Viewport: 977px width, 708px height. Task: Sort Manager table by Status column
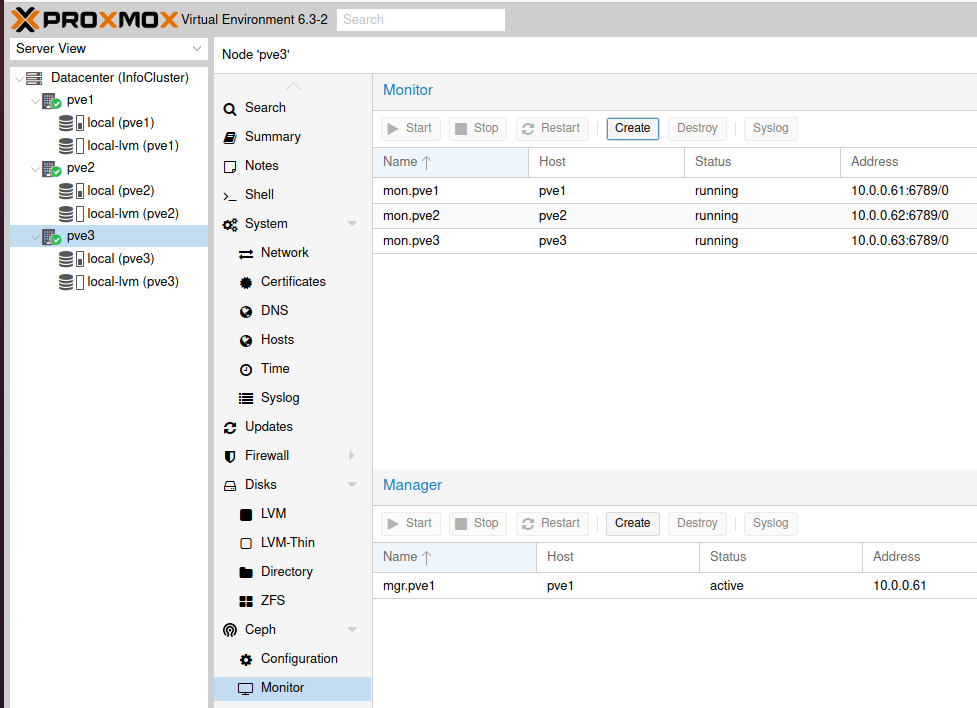coord(781,557)
